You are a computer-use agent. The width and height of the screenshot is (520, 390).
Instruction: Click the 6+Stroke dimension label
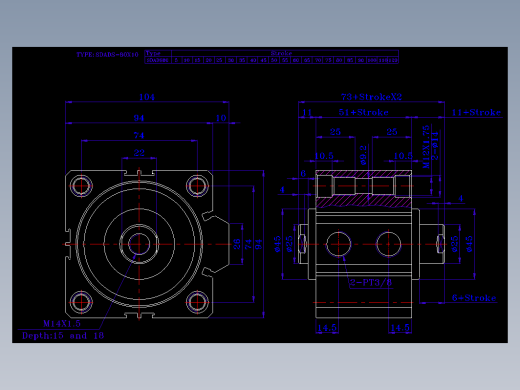pos(474,298)
